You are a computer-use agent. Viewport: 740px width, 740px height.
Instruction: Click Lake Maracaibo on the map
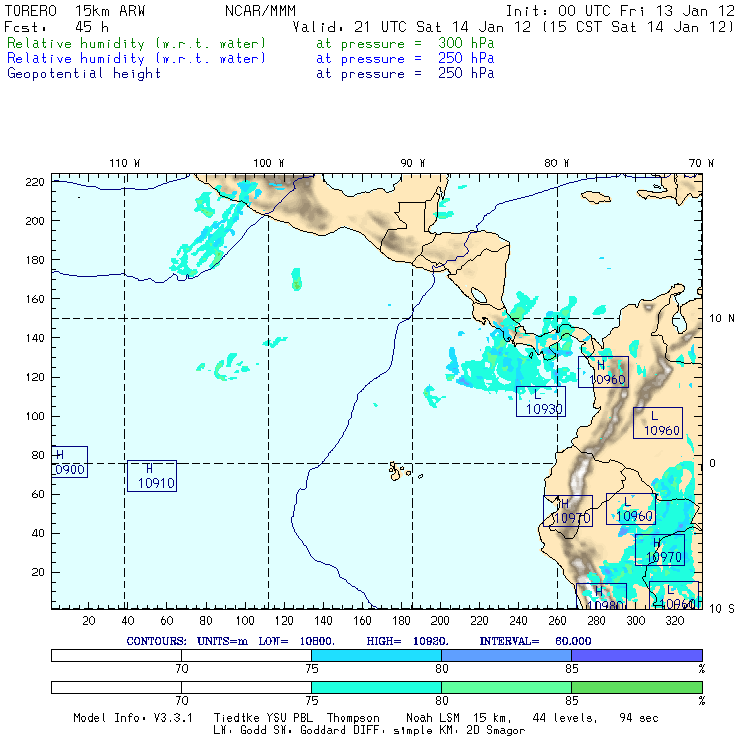click(679, 322)
